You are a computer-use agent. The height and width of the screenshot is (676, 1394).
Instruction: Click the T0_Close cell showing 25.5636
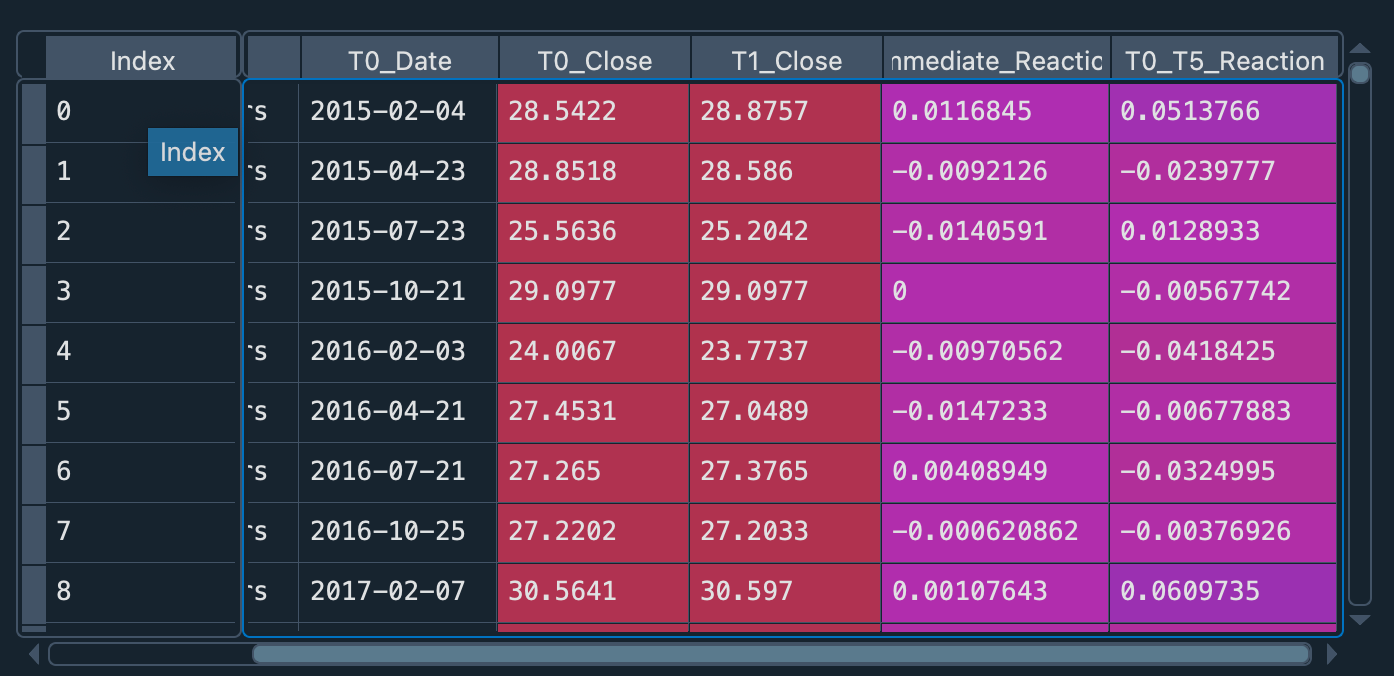click(593, 231)
